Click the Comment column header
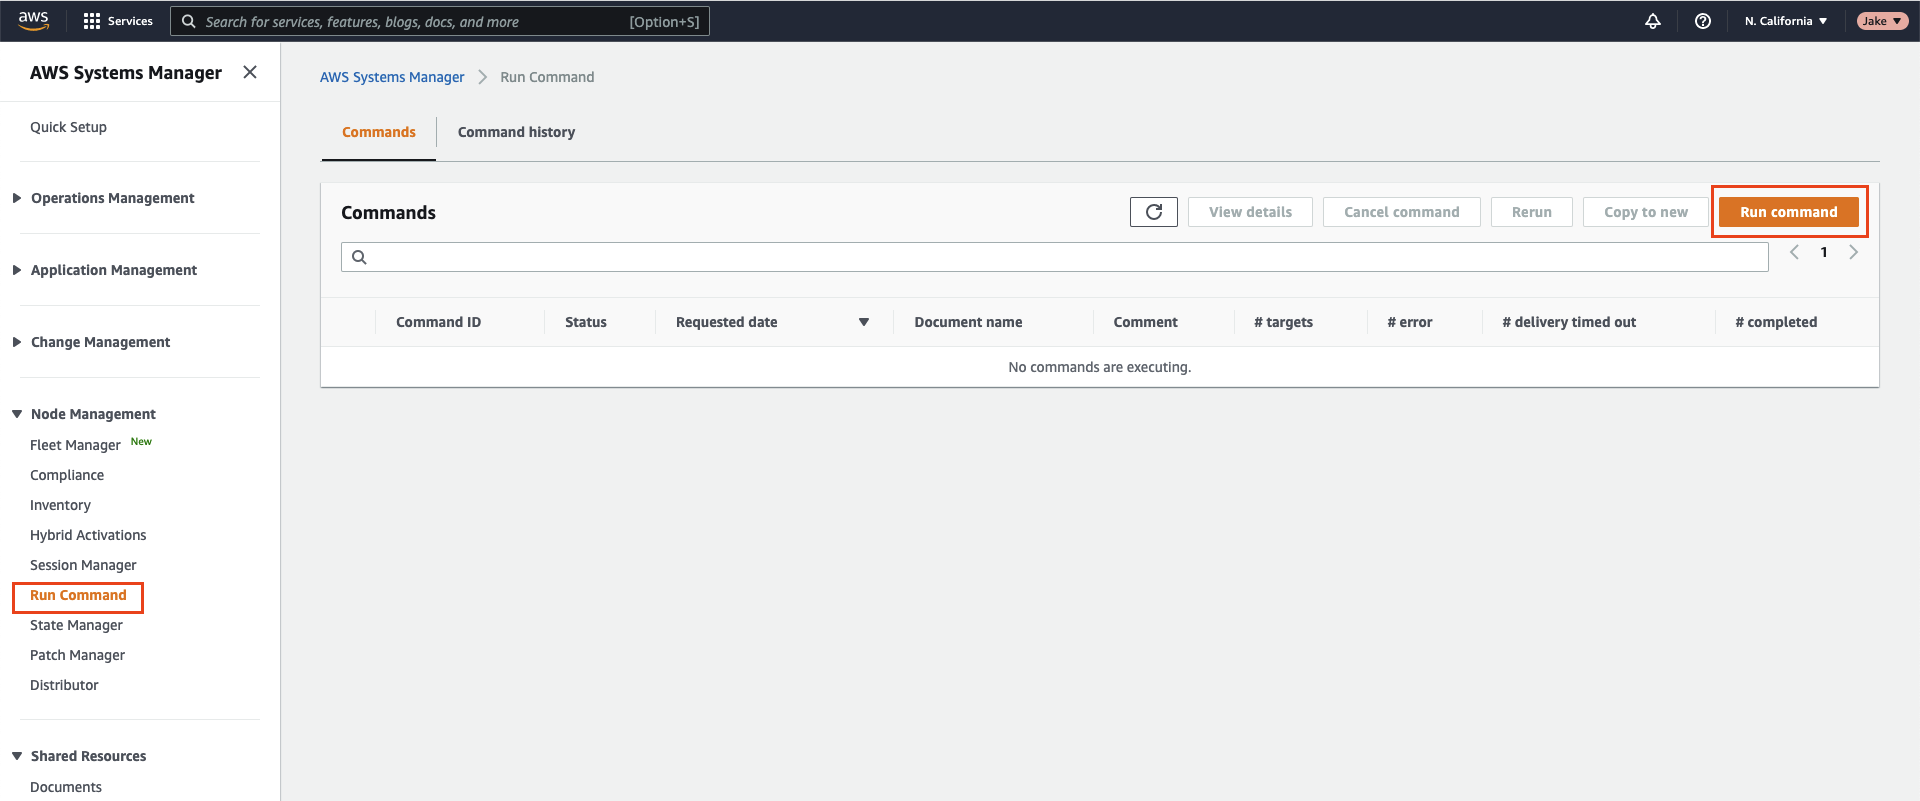The width and height of the screenshot is (1920, 801). 1145,322
